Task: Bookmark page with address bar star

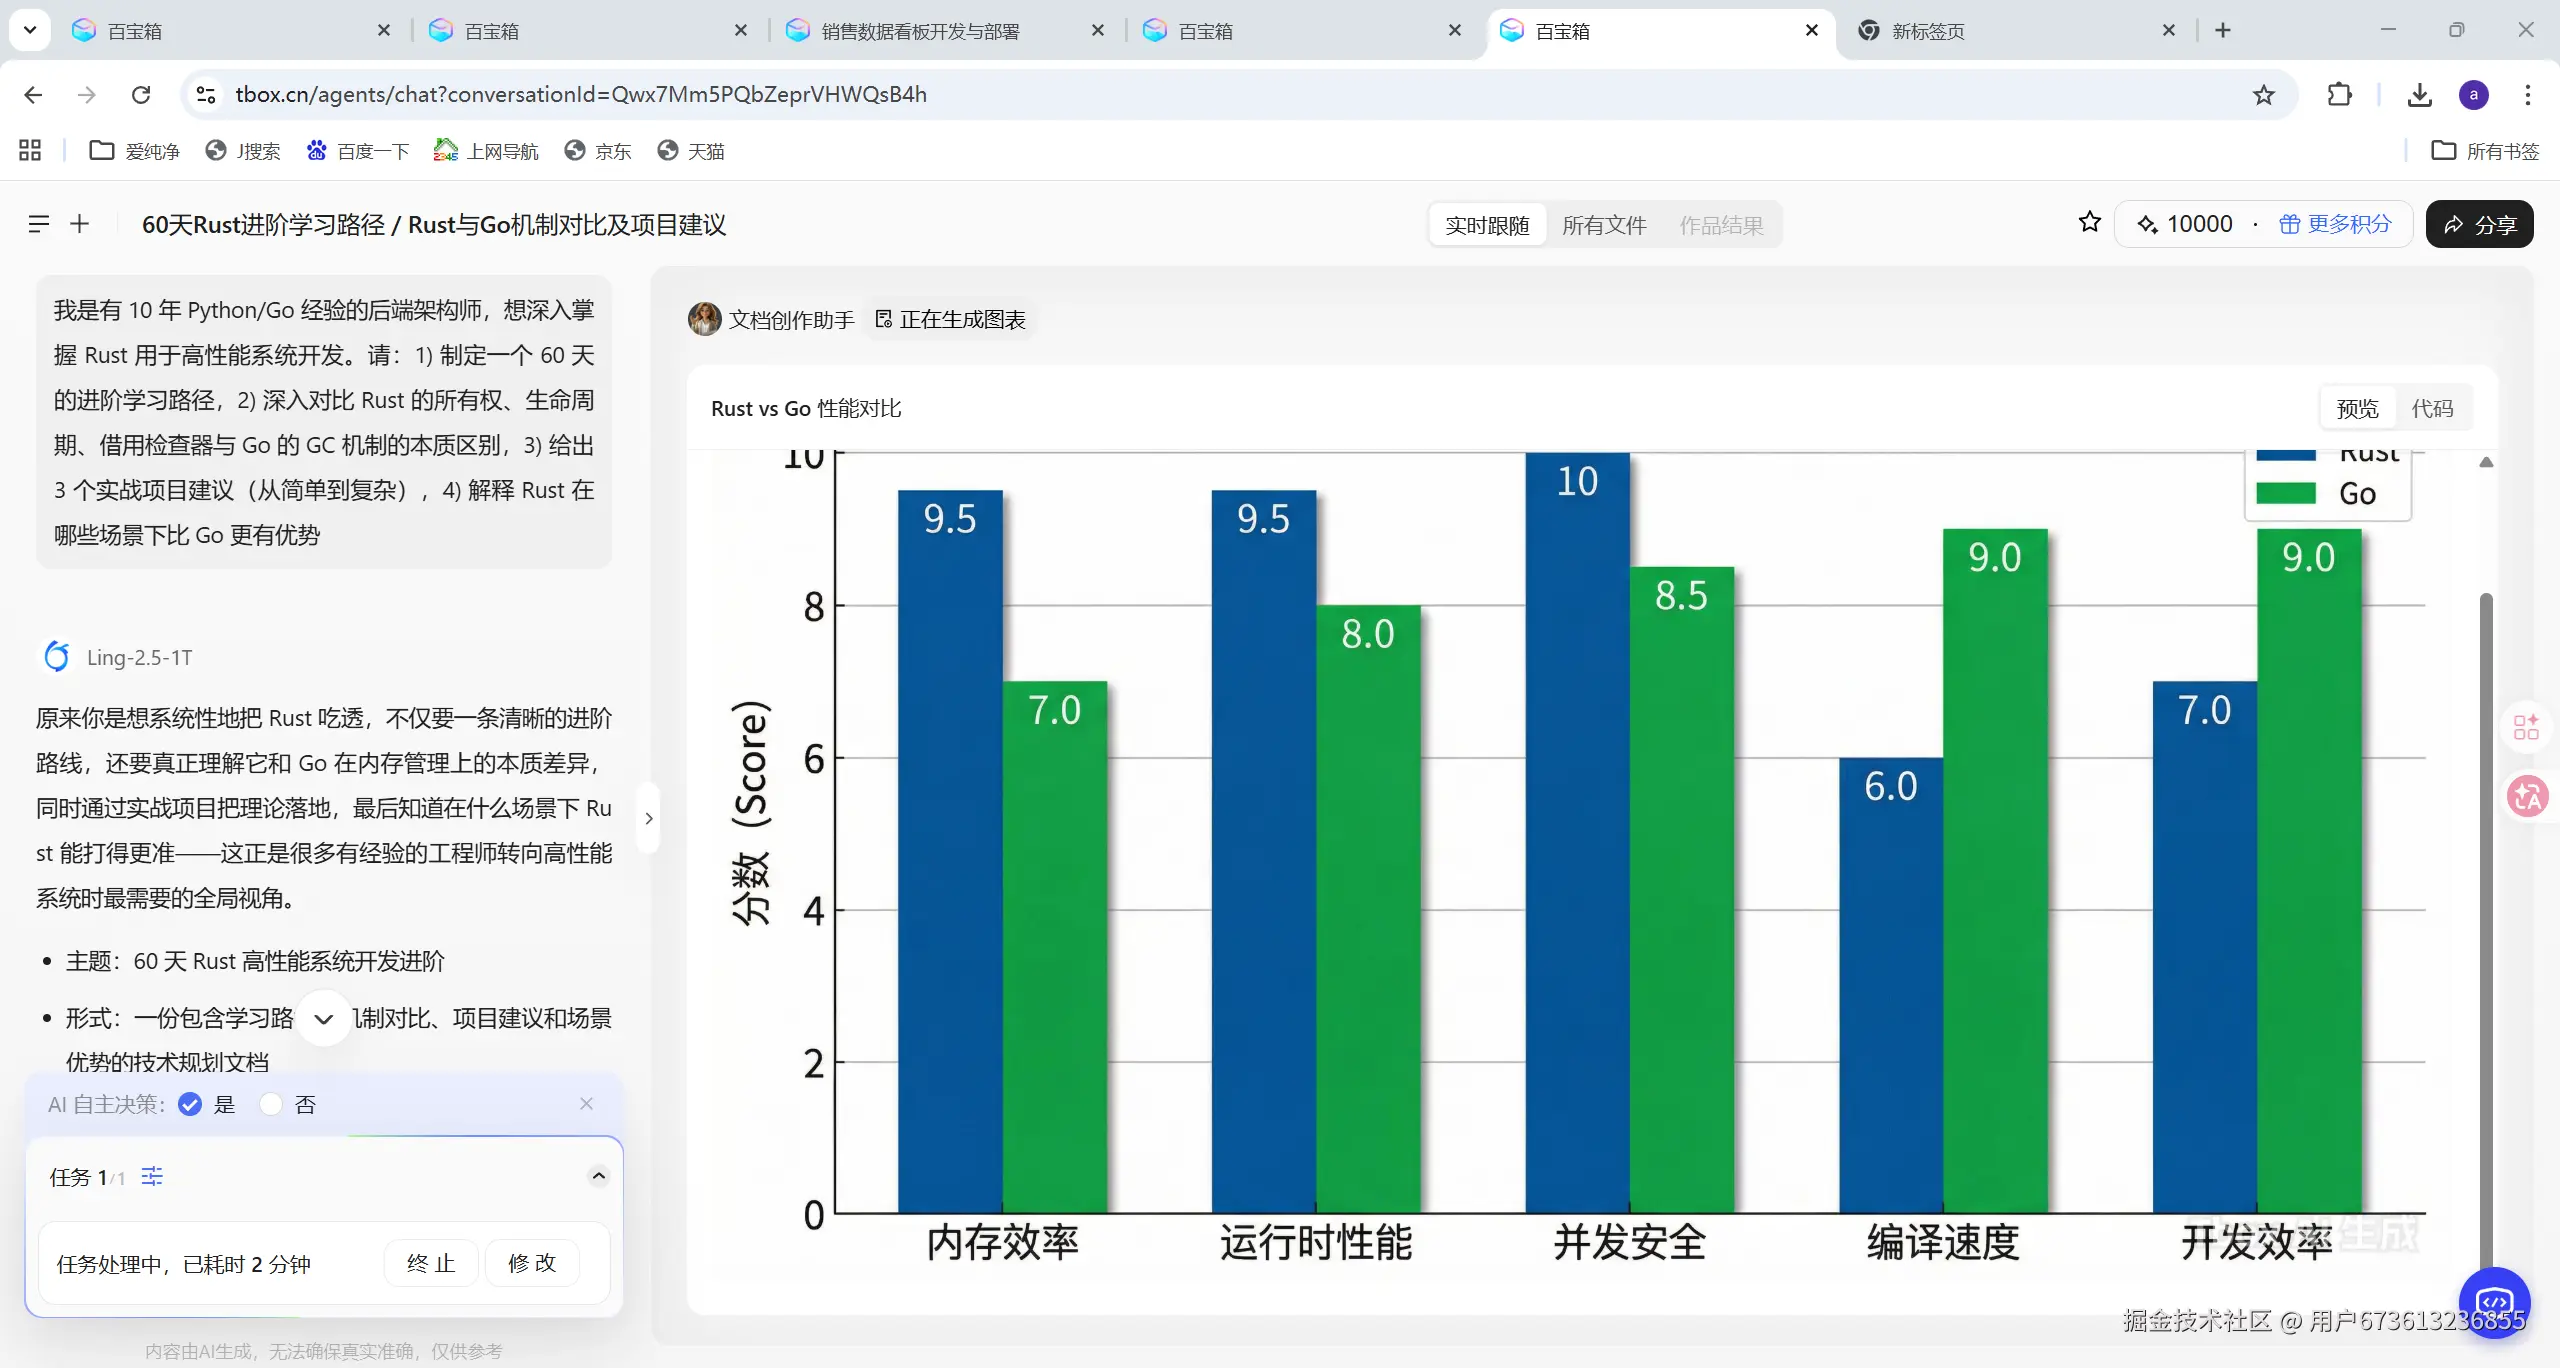Action: click(2264, 95)
